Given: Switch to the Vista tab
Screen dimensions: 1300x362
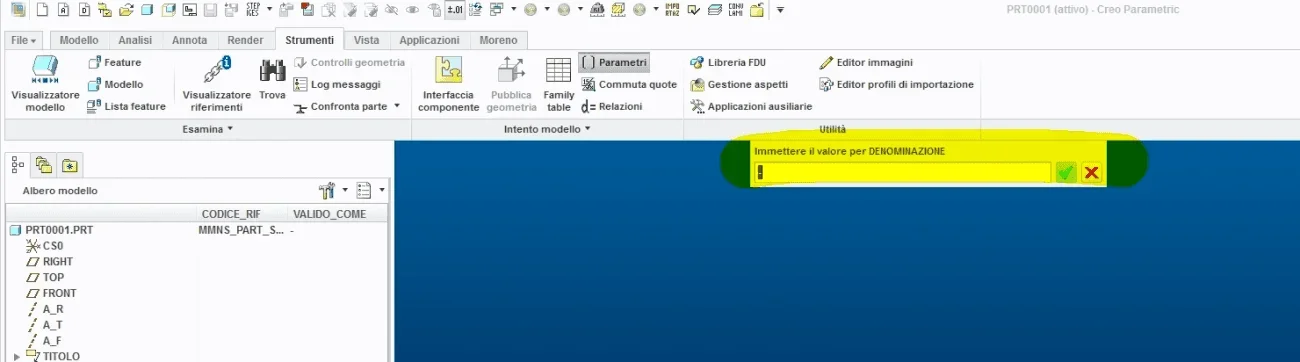Looking at the screenshot, I should [x=367, y=41].
